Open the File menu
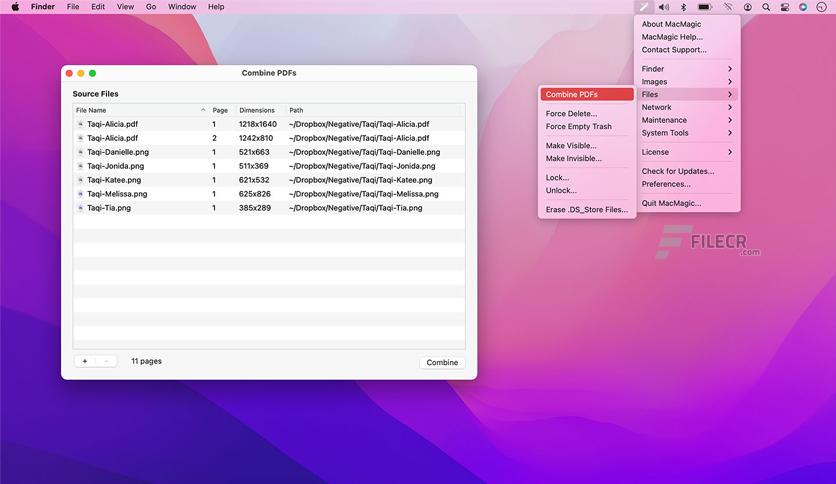Image resolution: width=836 pixels, height=484 pixels. pos(73,7)
